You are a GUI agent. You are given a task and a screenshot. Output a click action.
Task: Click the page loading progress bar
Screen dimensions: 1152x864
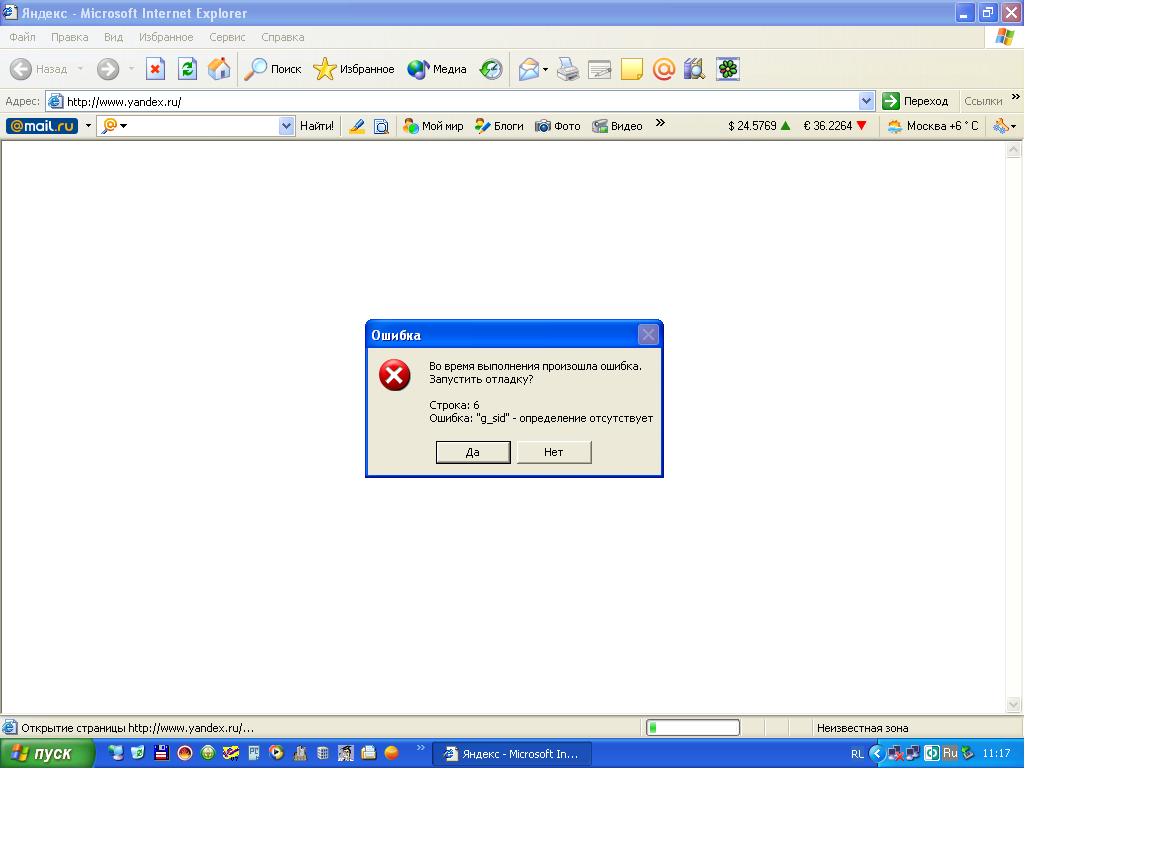tap(693, 728)
